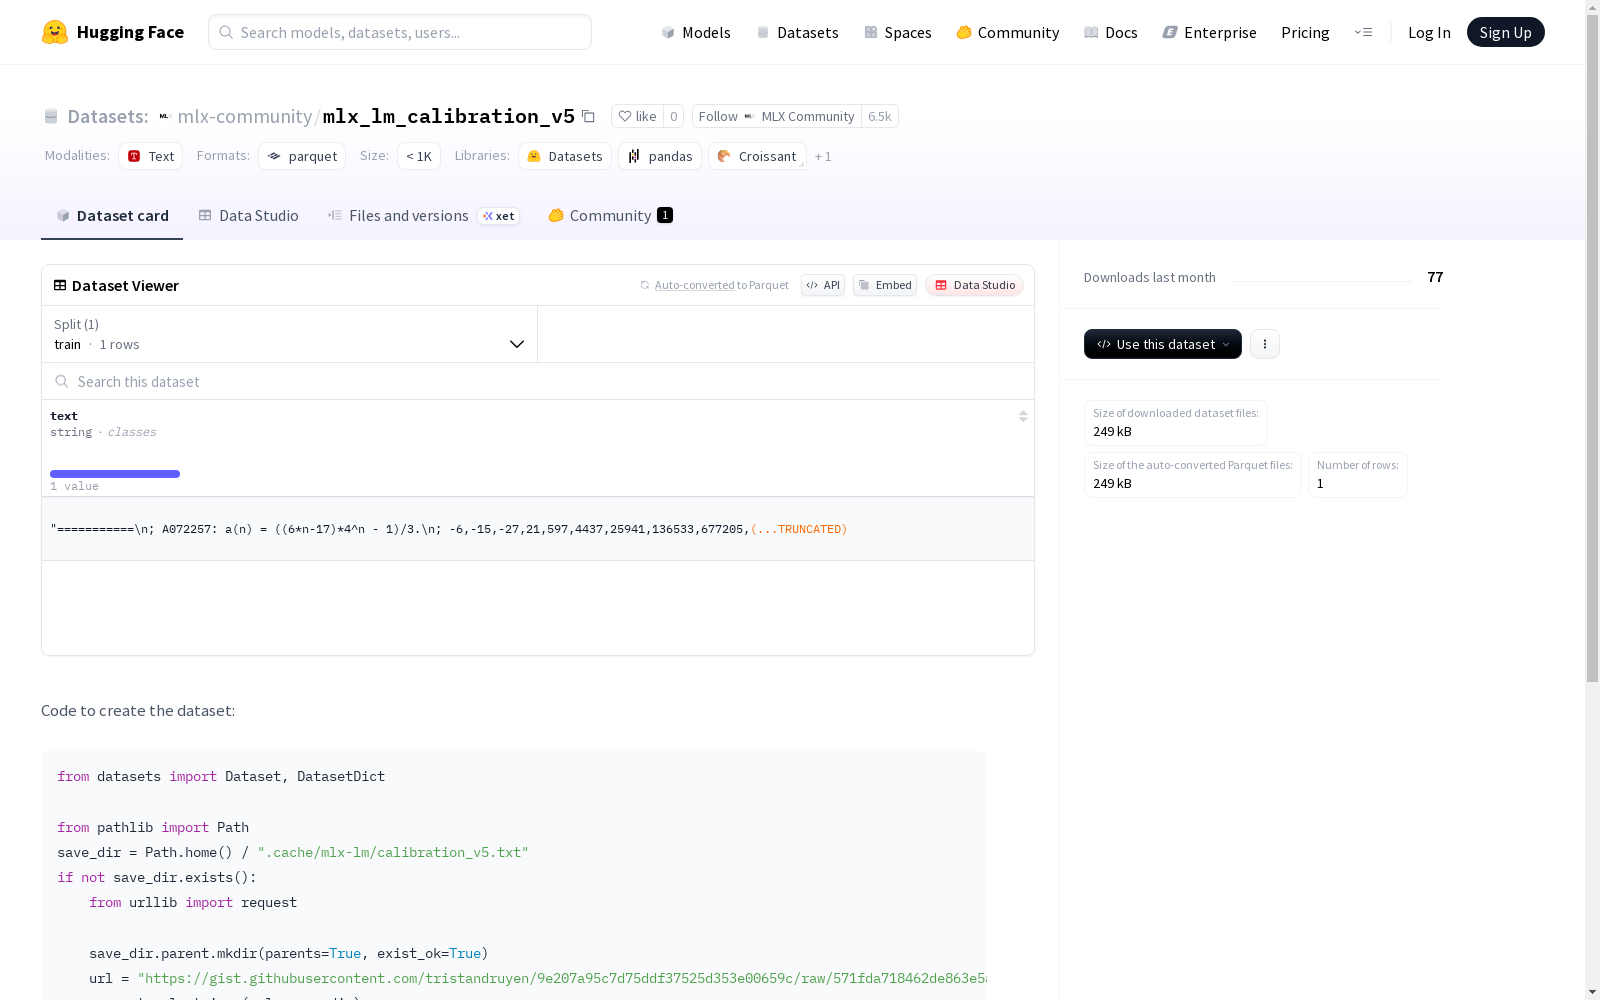Image resolution: width=1600 pixels, height=1000 pixels.
Task: Open the Text modality tag
Action: click(x=151, y=156)
